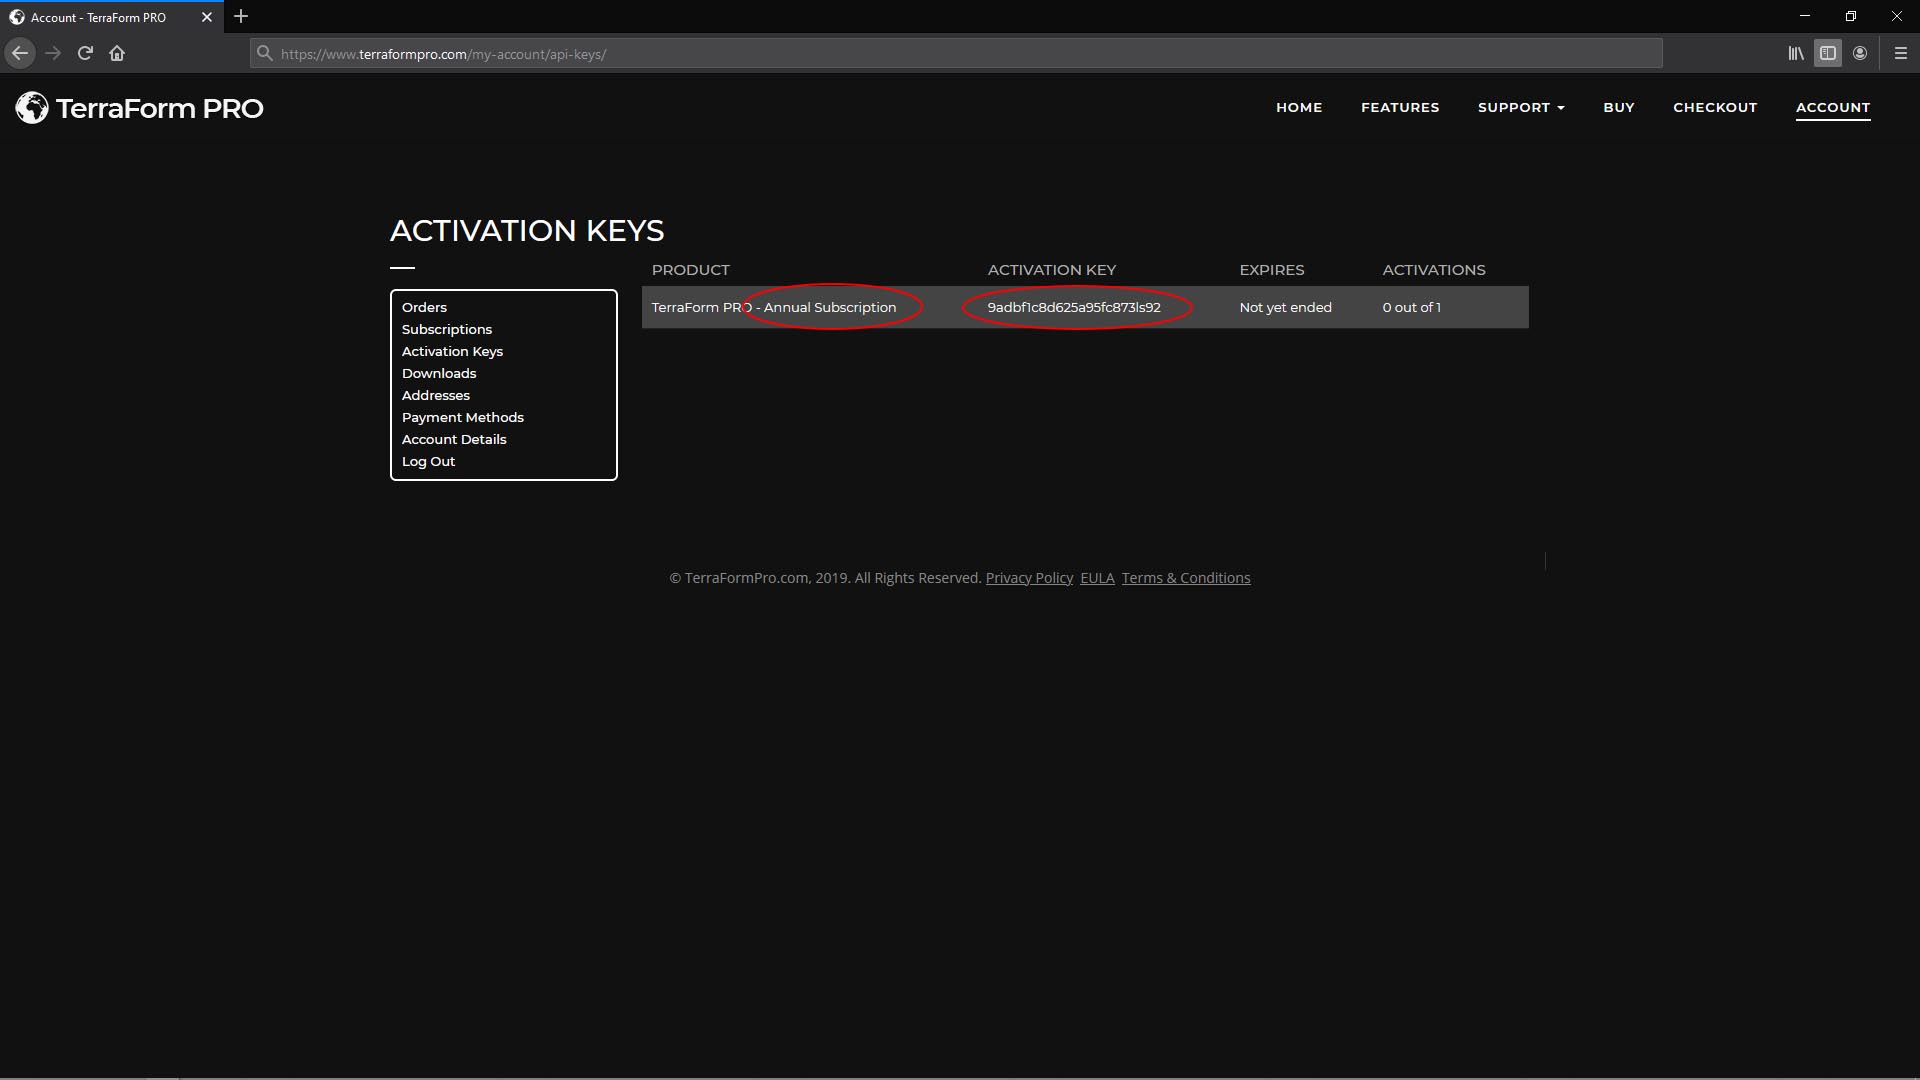Screen dimensions: 1920x1080
Task: Open Subscriptions in account sidebar
Action: 447,329
